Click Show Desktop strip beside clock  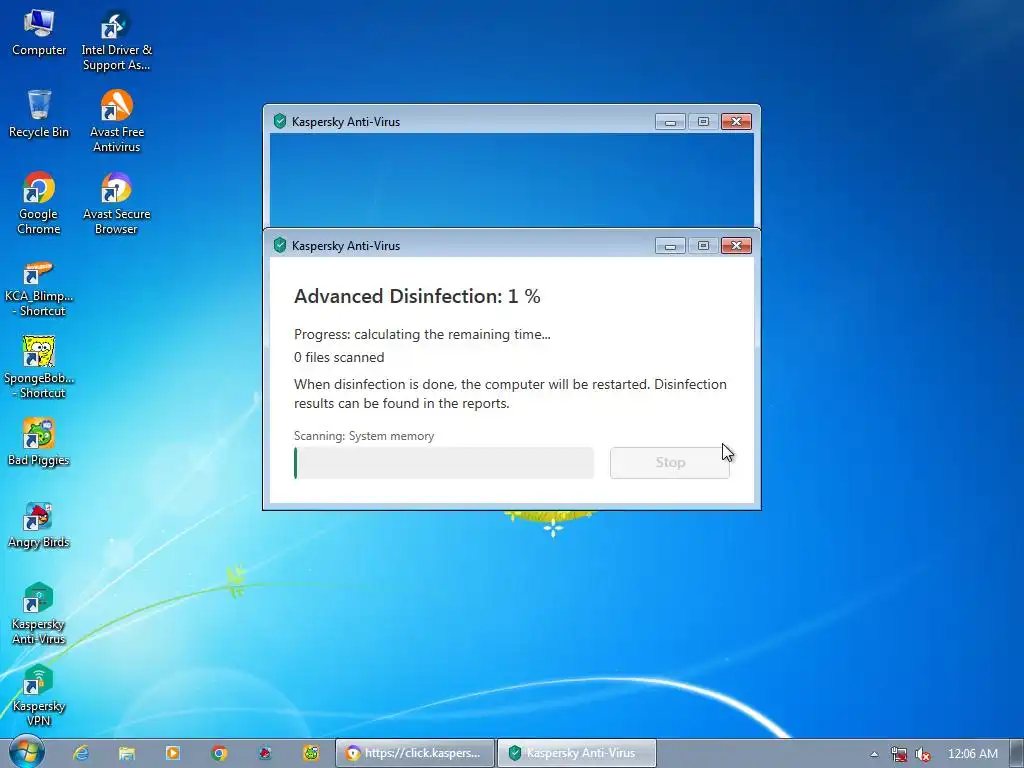[x=1017, y=753]
